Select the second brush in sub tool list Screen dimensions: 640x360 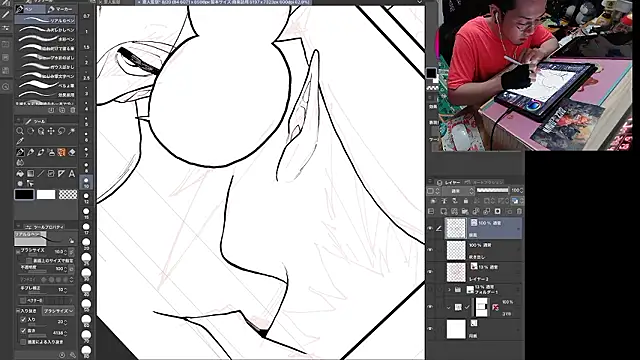pos(46,30)
